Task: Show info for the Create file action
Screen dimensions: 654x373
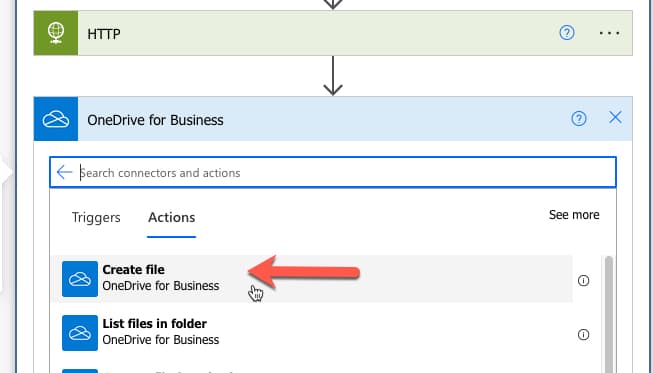Action: 584,280
